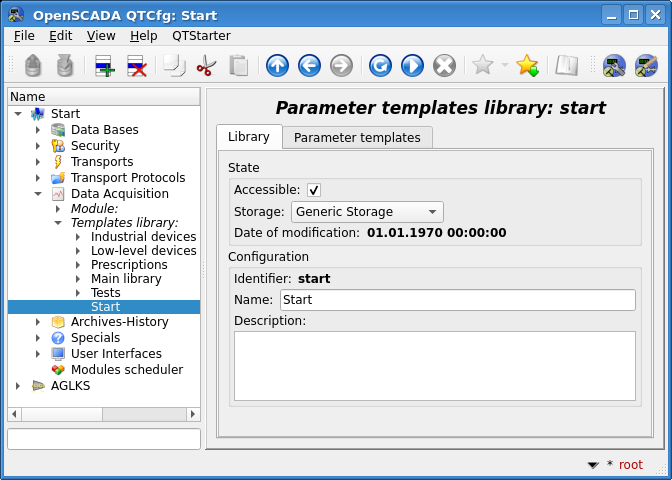Refresh the current page via reload icon
This screenshot has width=672, height=480.
pos(380,66)
